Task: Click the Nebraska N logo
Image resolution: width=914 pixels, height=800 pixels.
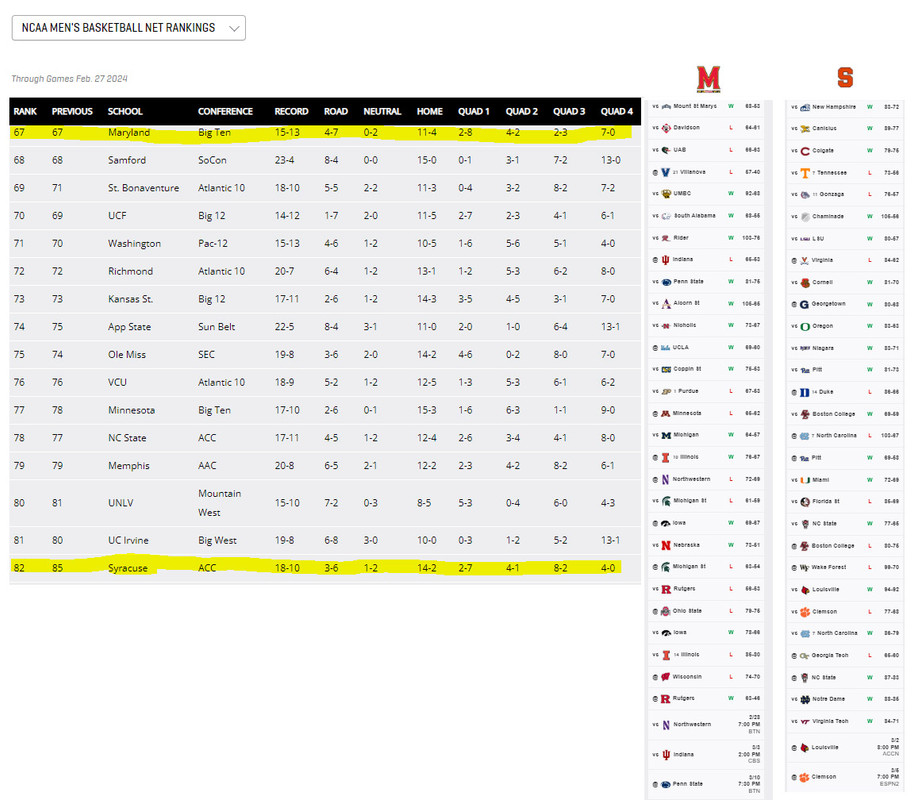Action: [x=666, y=545]
